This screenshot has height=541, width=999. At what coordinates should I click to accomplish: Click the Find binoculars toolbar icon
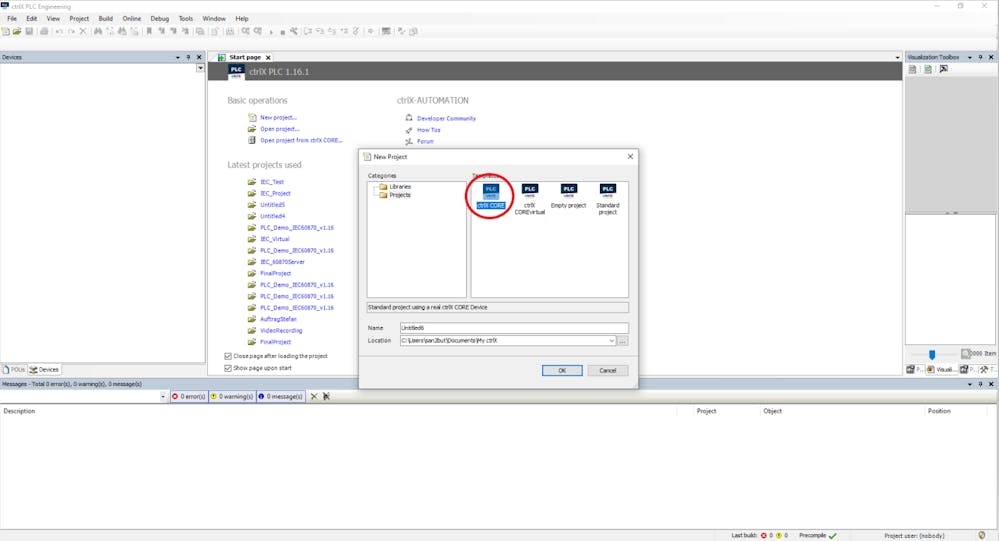97,31
